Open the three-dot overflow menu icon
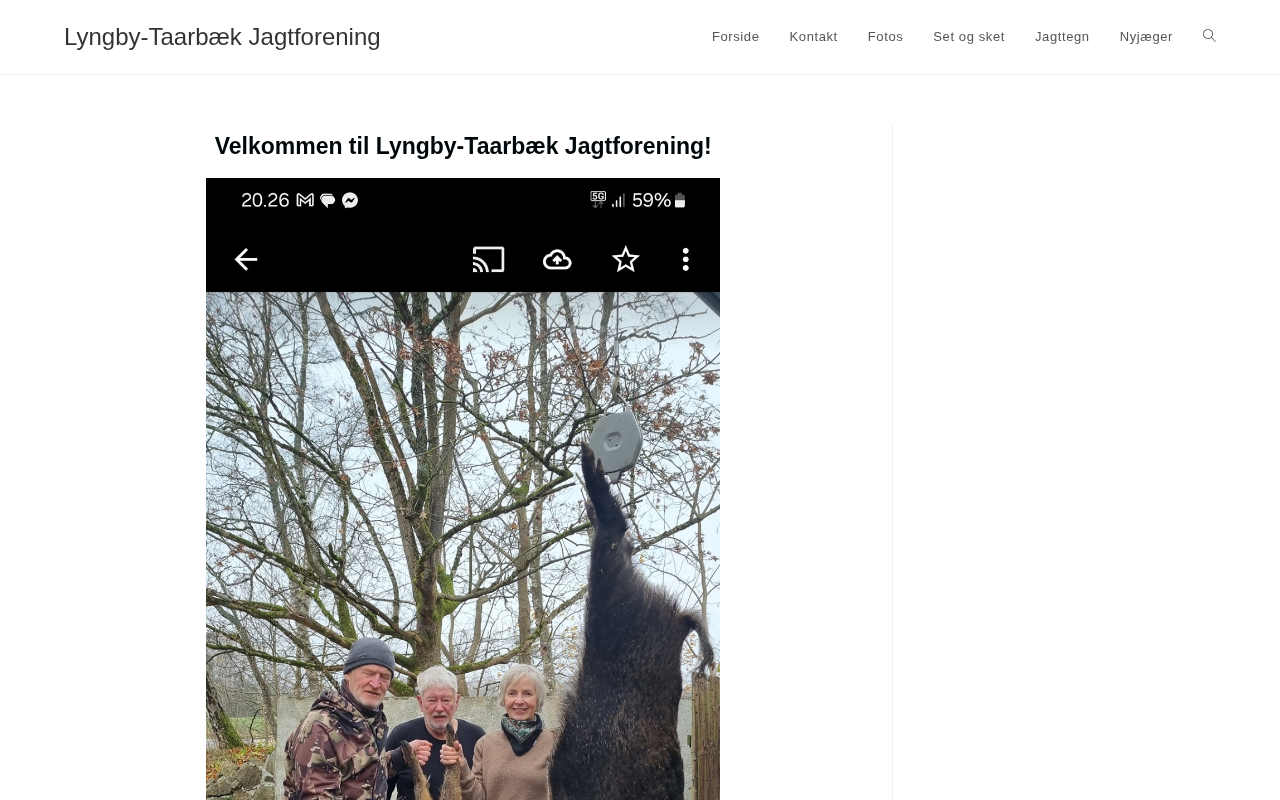1280x800 pixels. click(x=685, y=260)
